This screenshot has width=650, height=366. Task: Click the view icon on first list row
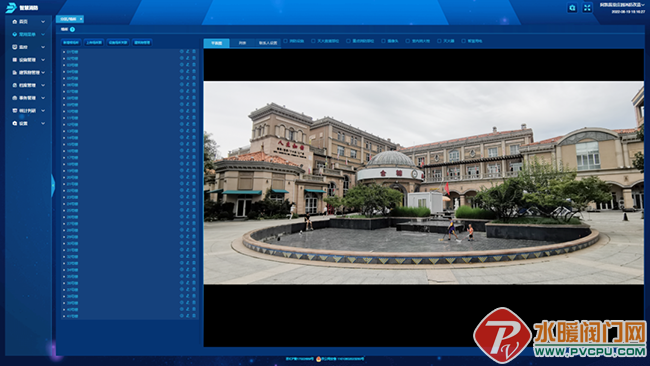click(182, 52)
